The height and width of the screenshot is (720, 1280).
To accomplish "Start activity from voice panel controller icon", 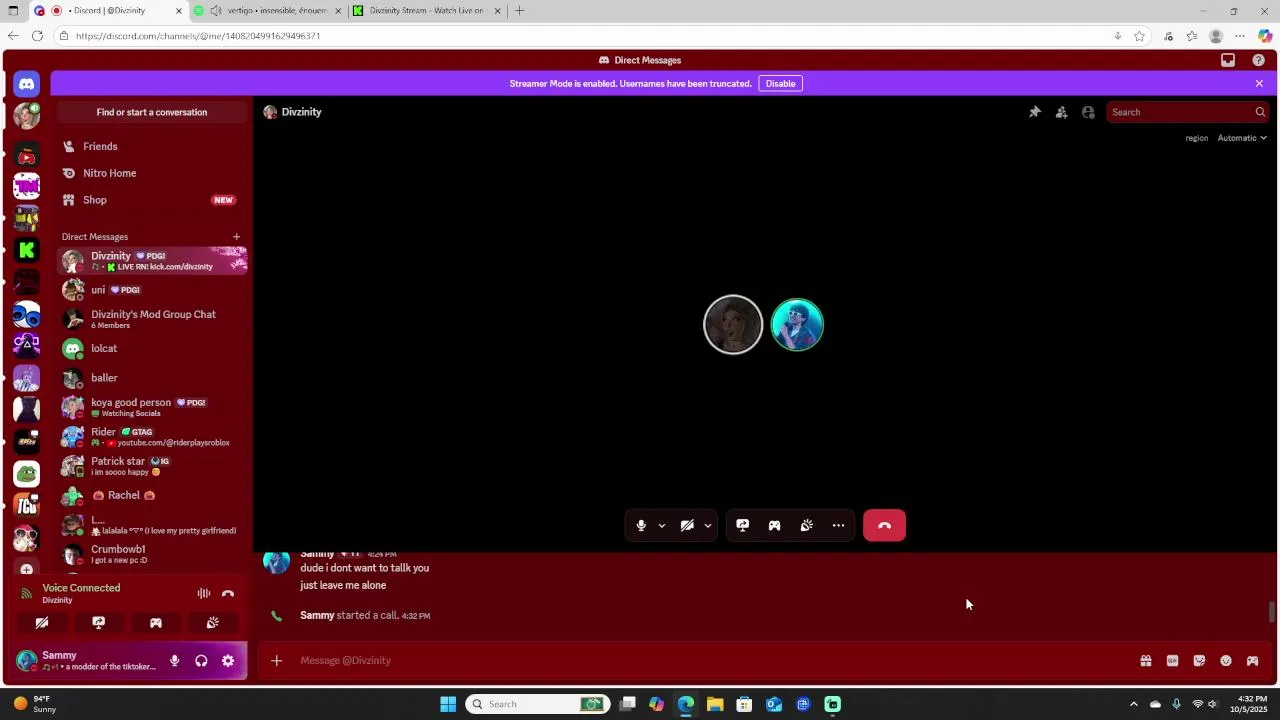I will [x=156, y=623].
